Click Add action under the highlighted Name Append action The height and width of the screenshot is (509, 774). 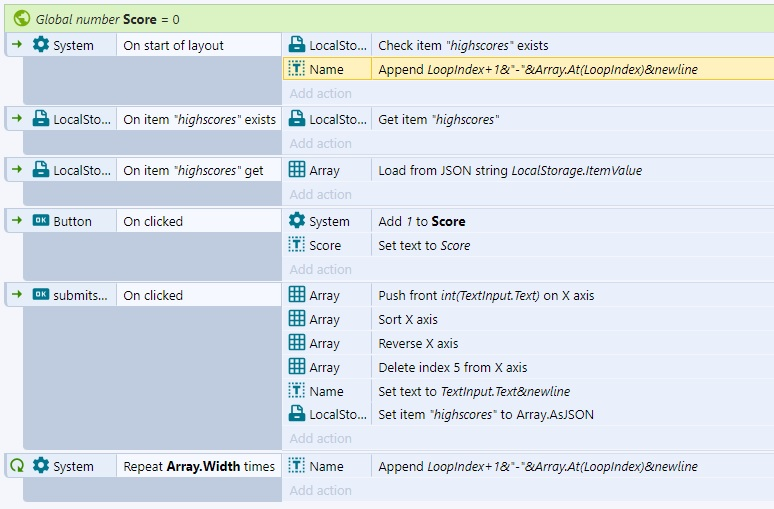coord(320,93)
